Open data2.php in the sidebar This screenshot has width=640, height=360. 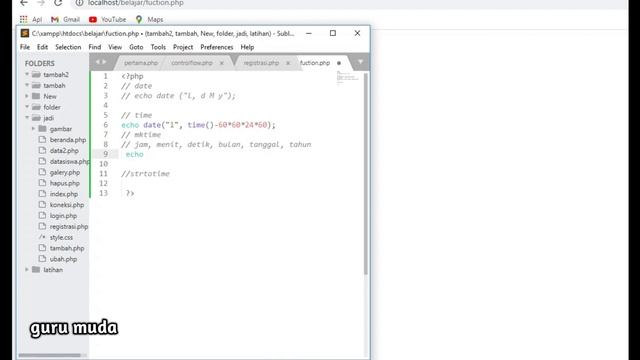pos(64,151)
